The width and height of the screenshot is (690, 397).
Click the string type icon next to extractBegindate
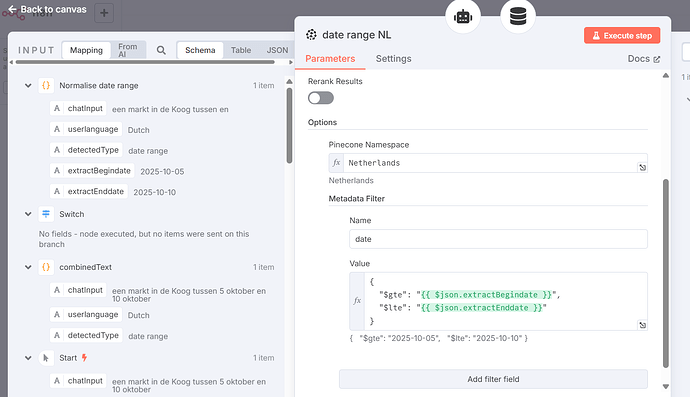57,171
